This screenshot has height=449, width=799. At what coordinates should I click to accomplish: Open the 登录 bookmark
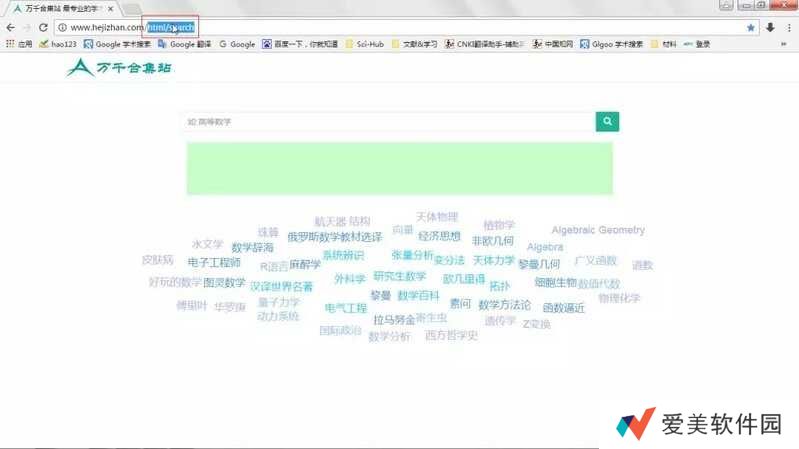point(697,44)
